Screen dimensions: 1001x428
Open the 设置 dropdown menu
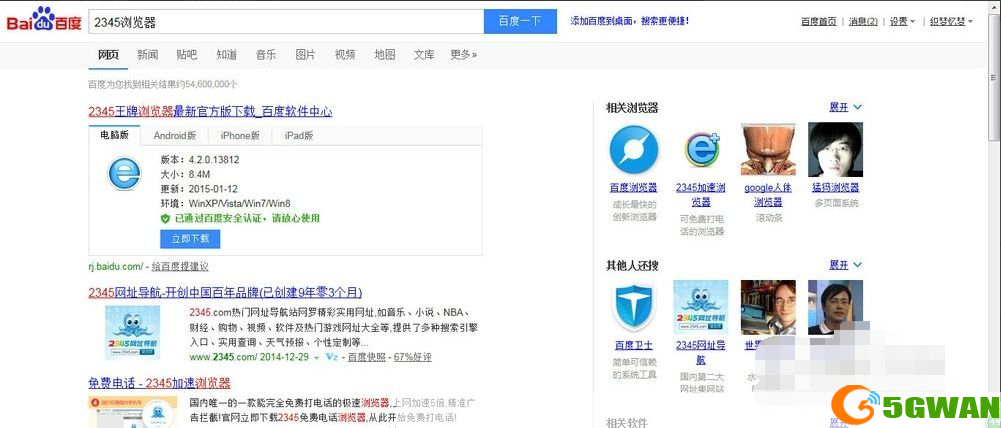(902, 21)
